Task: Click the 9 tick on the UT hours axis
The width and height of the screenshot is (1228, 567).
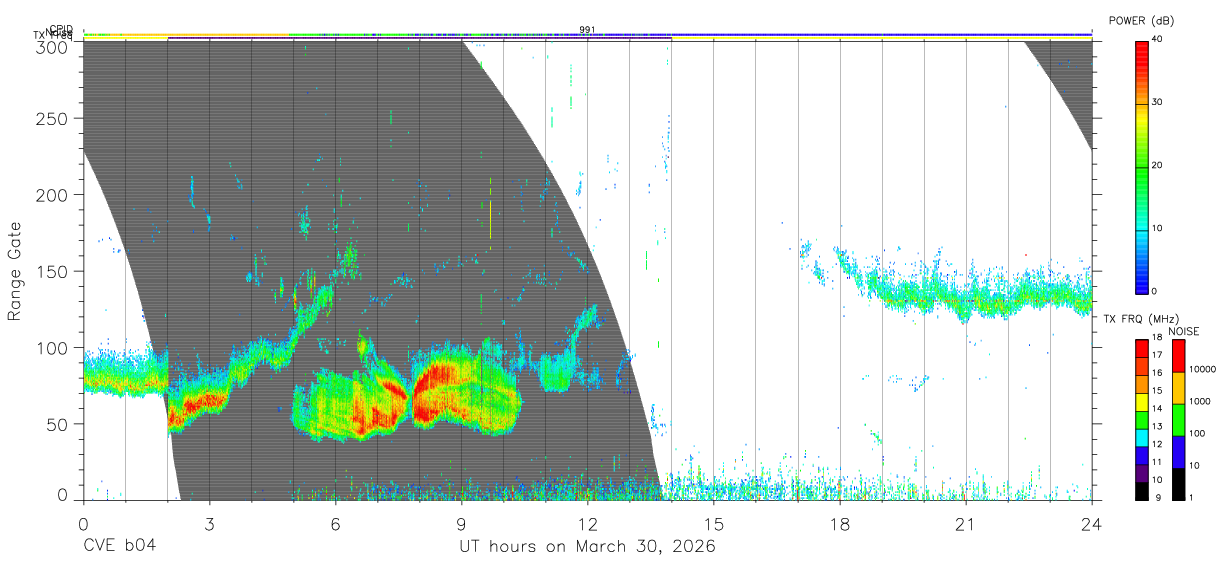Action: click(461, 524)
